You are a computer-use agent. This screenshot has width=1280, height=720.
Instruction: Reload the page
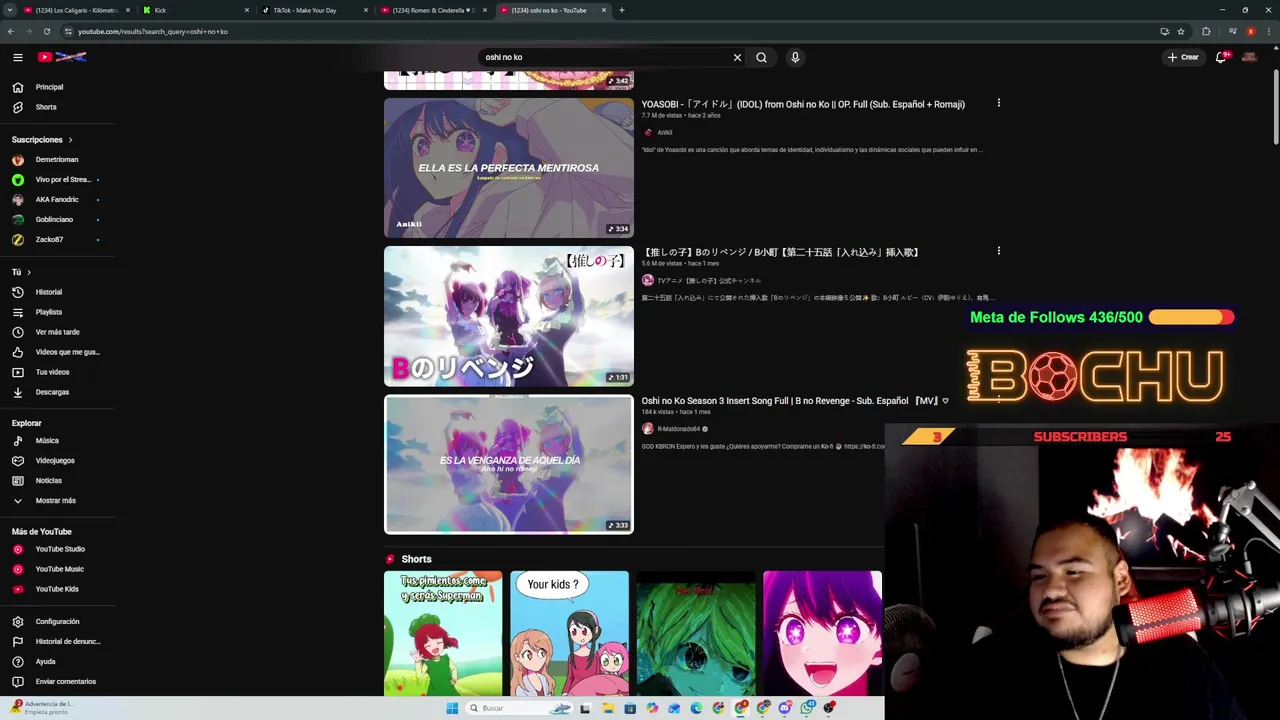pyautogui.click(x=46, y=31)
